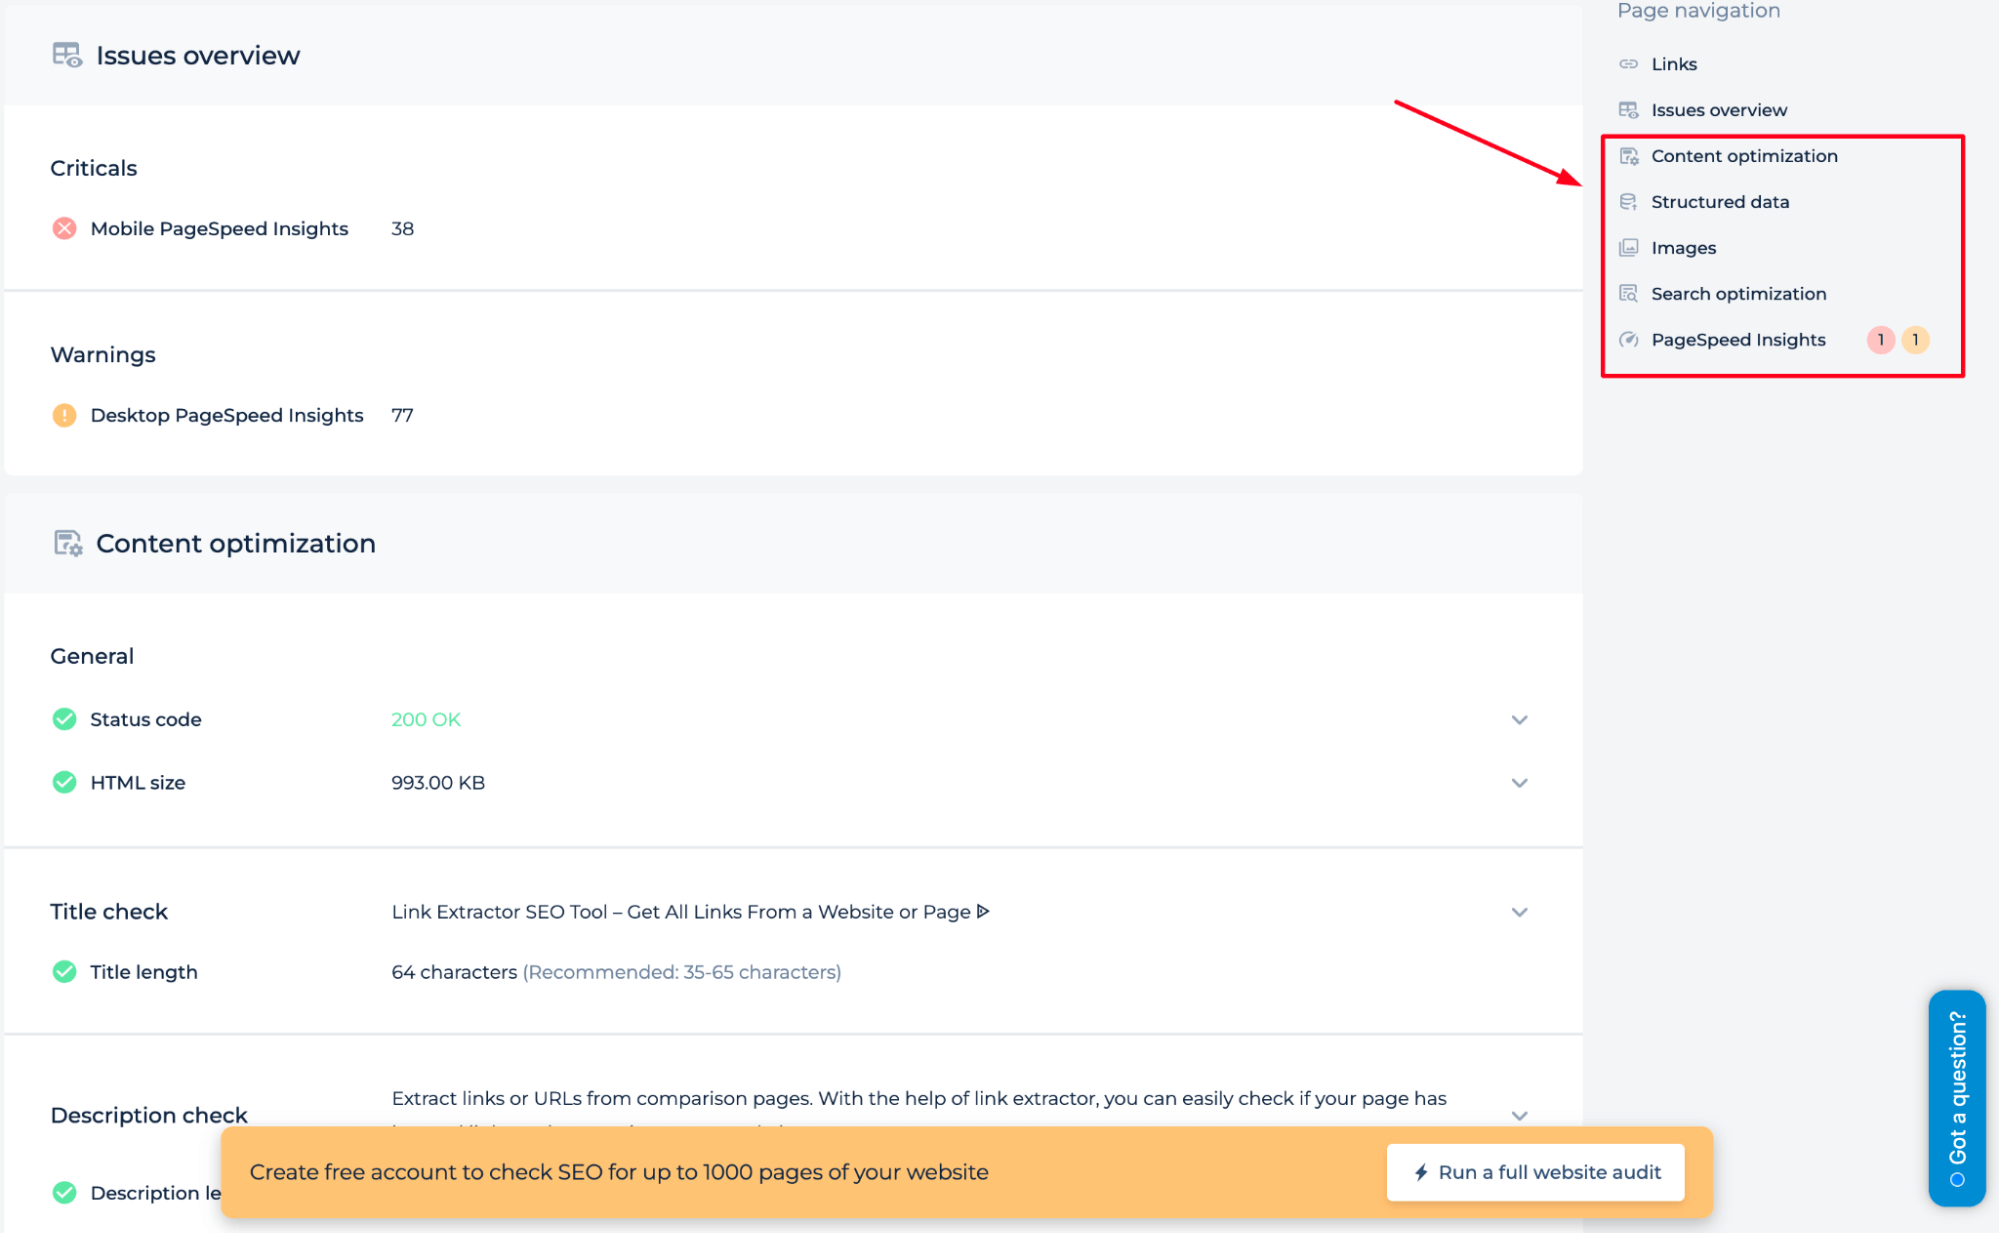Click the Status code label
The height and width of the screenshot is (1233, 1999).
click(x=146, y=719)
